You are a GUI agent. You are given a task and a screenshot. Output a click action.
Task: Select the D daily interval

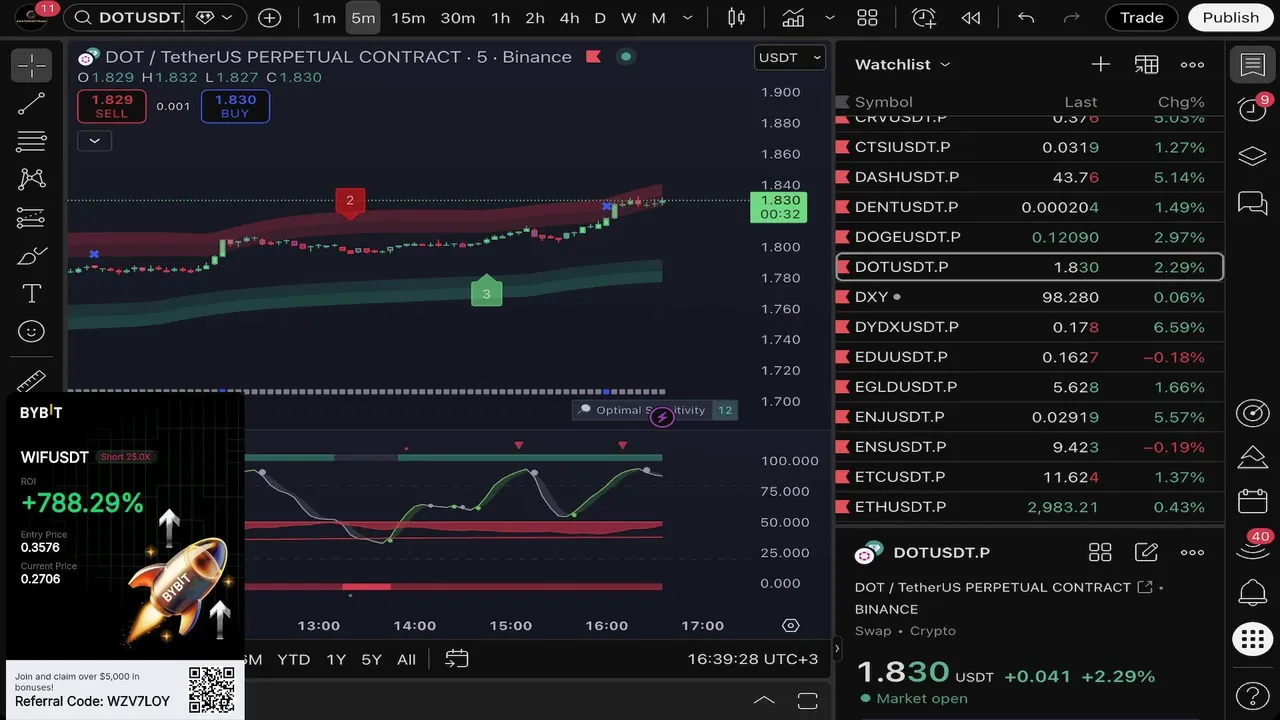tap(600, 17)
